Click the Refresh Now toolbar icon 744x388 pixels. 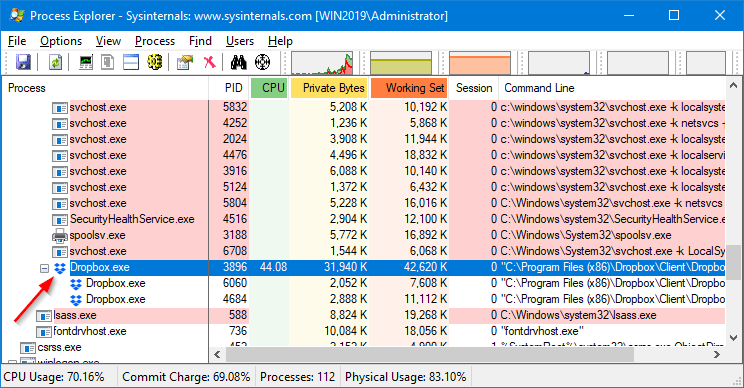pos(56,62)
